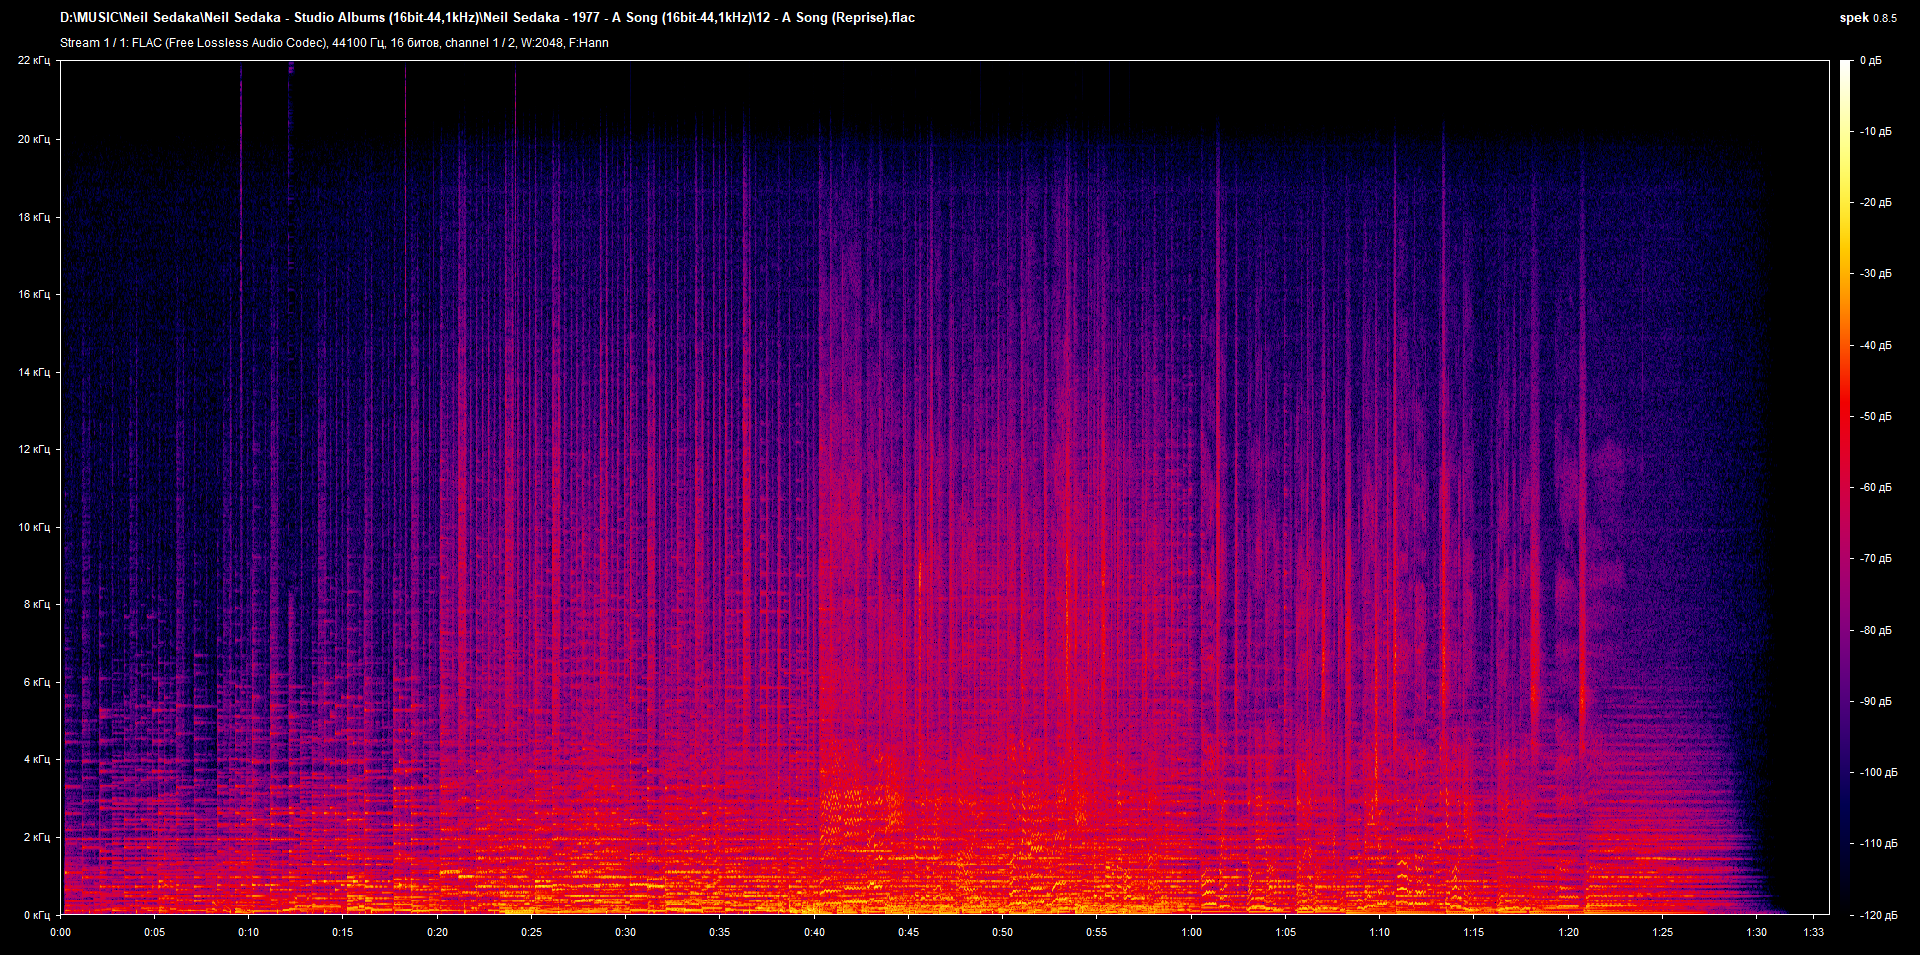The image size is (1920, 955).
Task: Click the 1:05 time axis label
Action: [1286, 932]
